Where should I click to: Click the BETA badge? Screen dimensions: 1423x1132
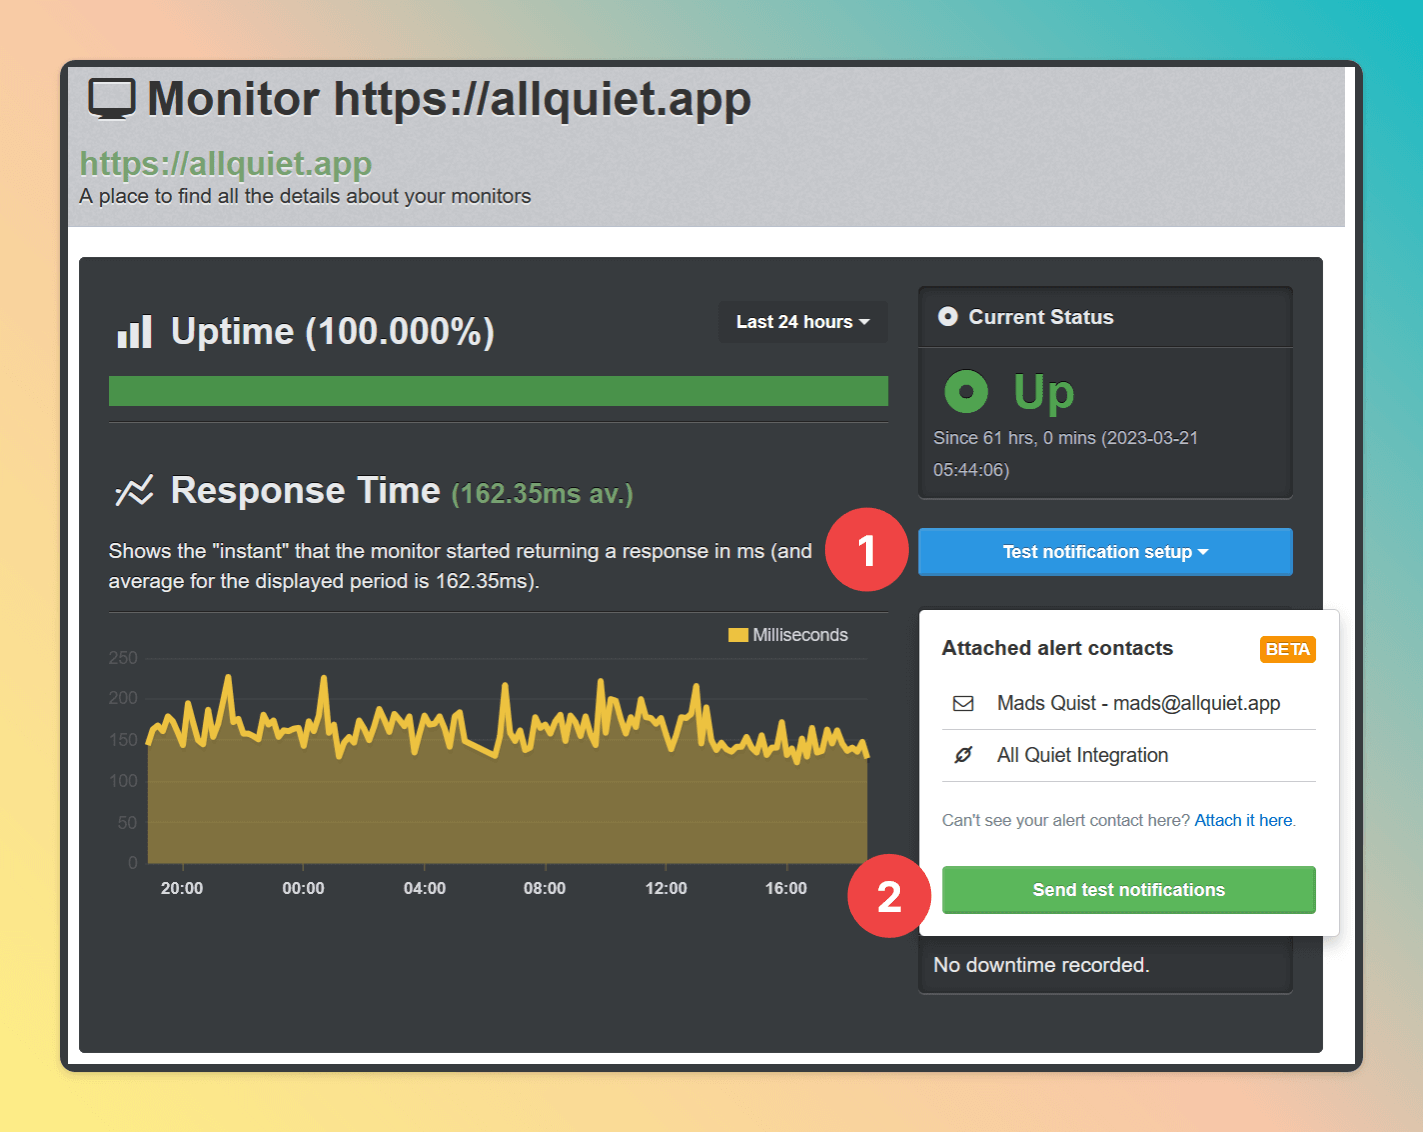pos(1287,649)
